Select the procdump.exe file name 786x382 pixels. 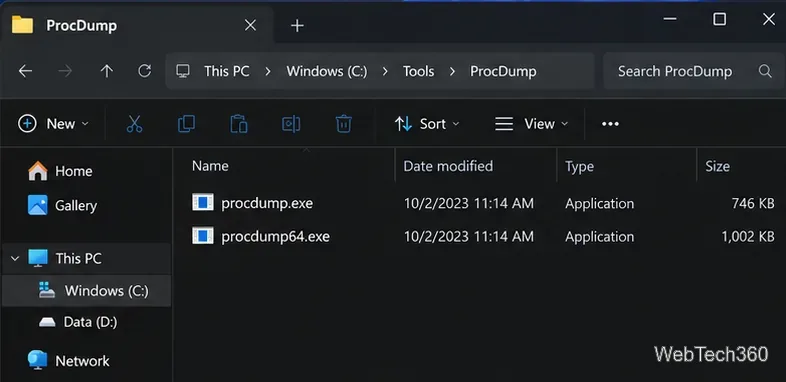pos(267,203)
